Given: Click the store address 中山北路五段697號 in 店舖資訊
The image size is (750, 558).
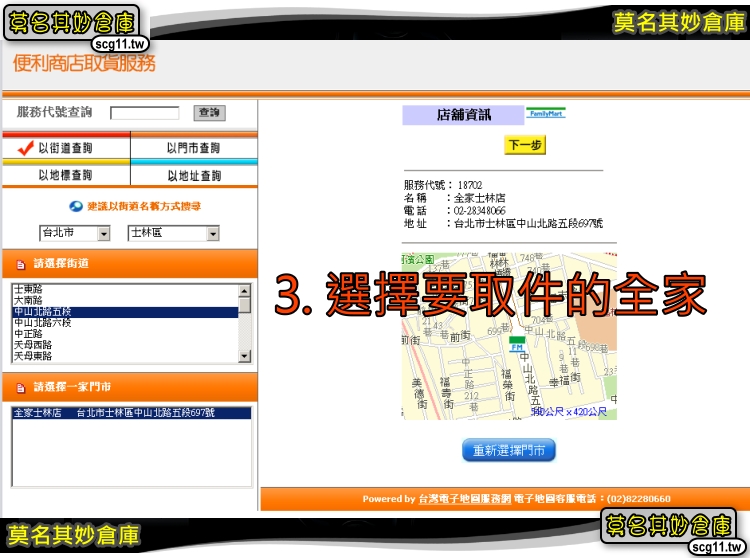Looking at the screenshot, I should [528, 223].
